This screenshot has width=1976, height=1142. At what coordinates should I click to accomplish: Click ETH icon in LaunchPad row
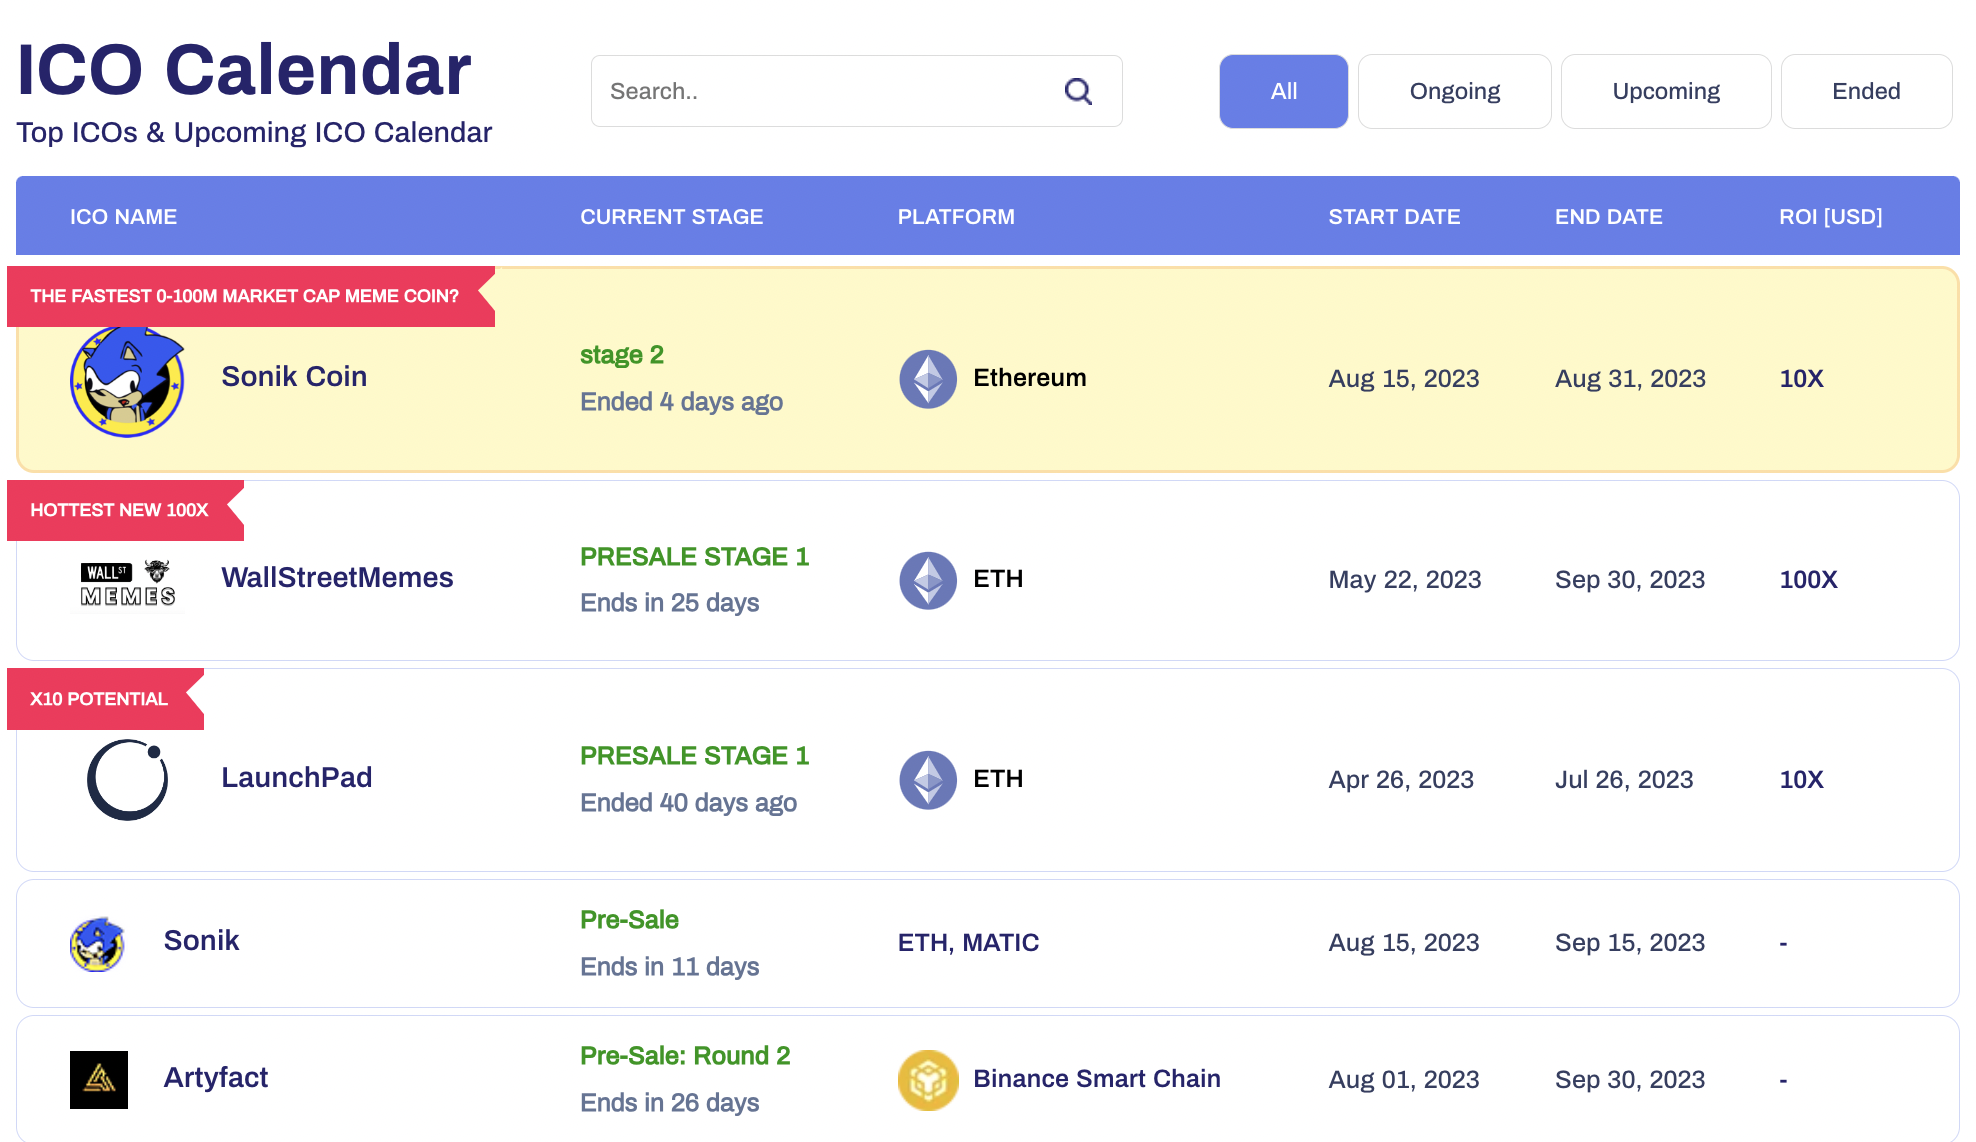928,780
